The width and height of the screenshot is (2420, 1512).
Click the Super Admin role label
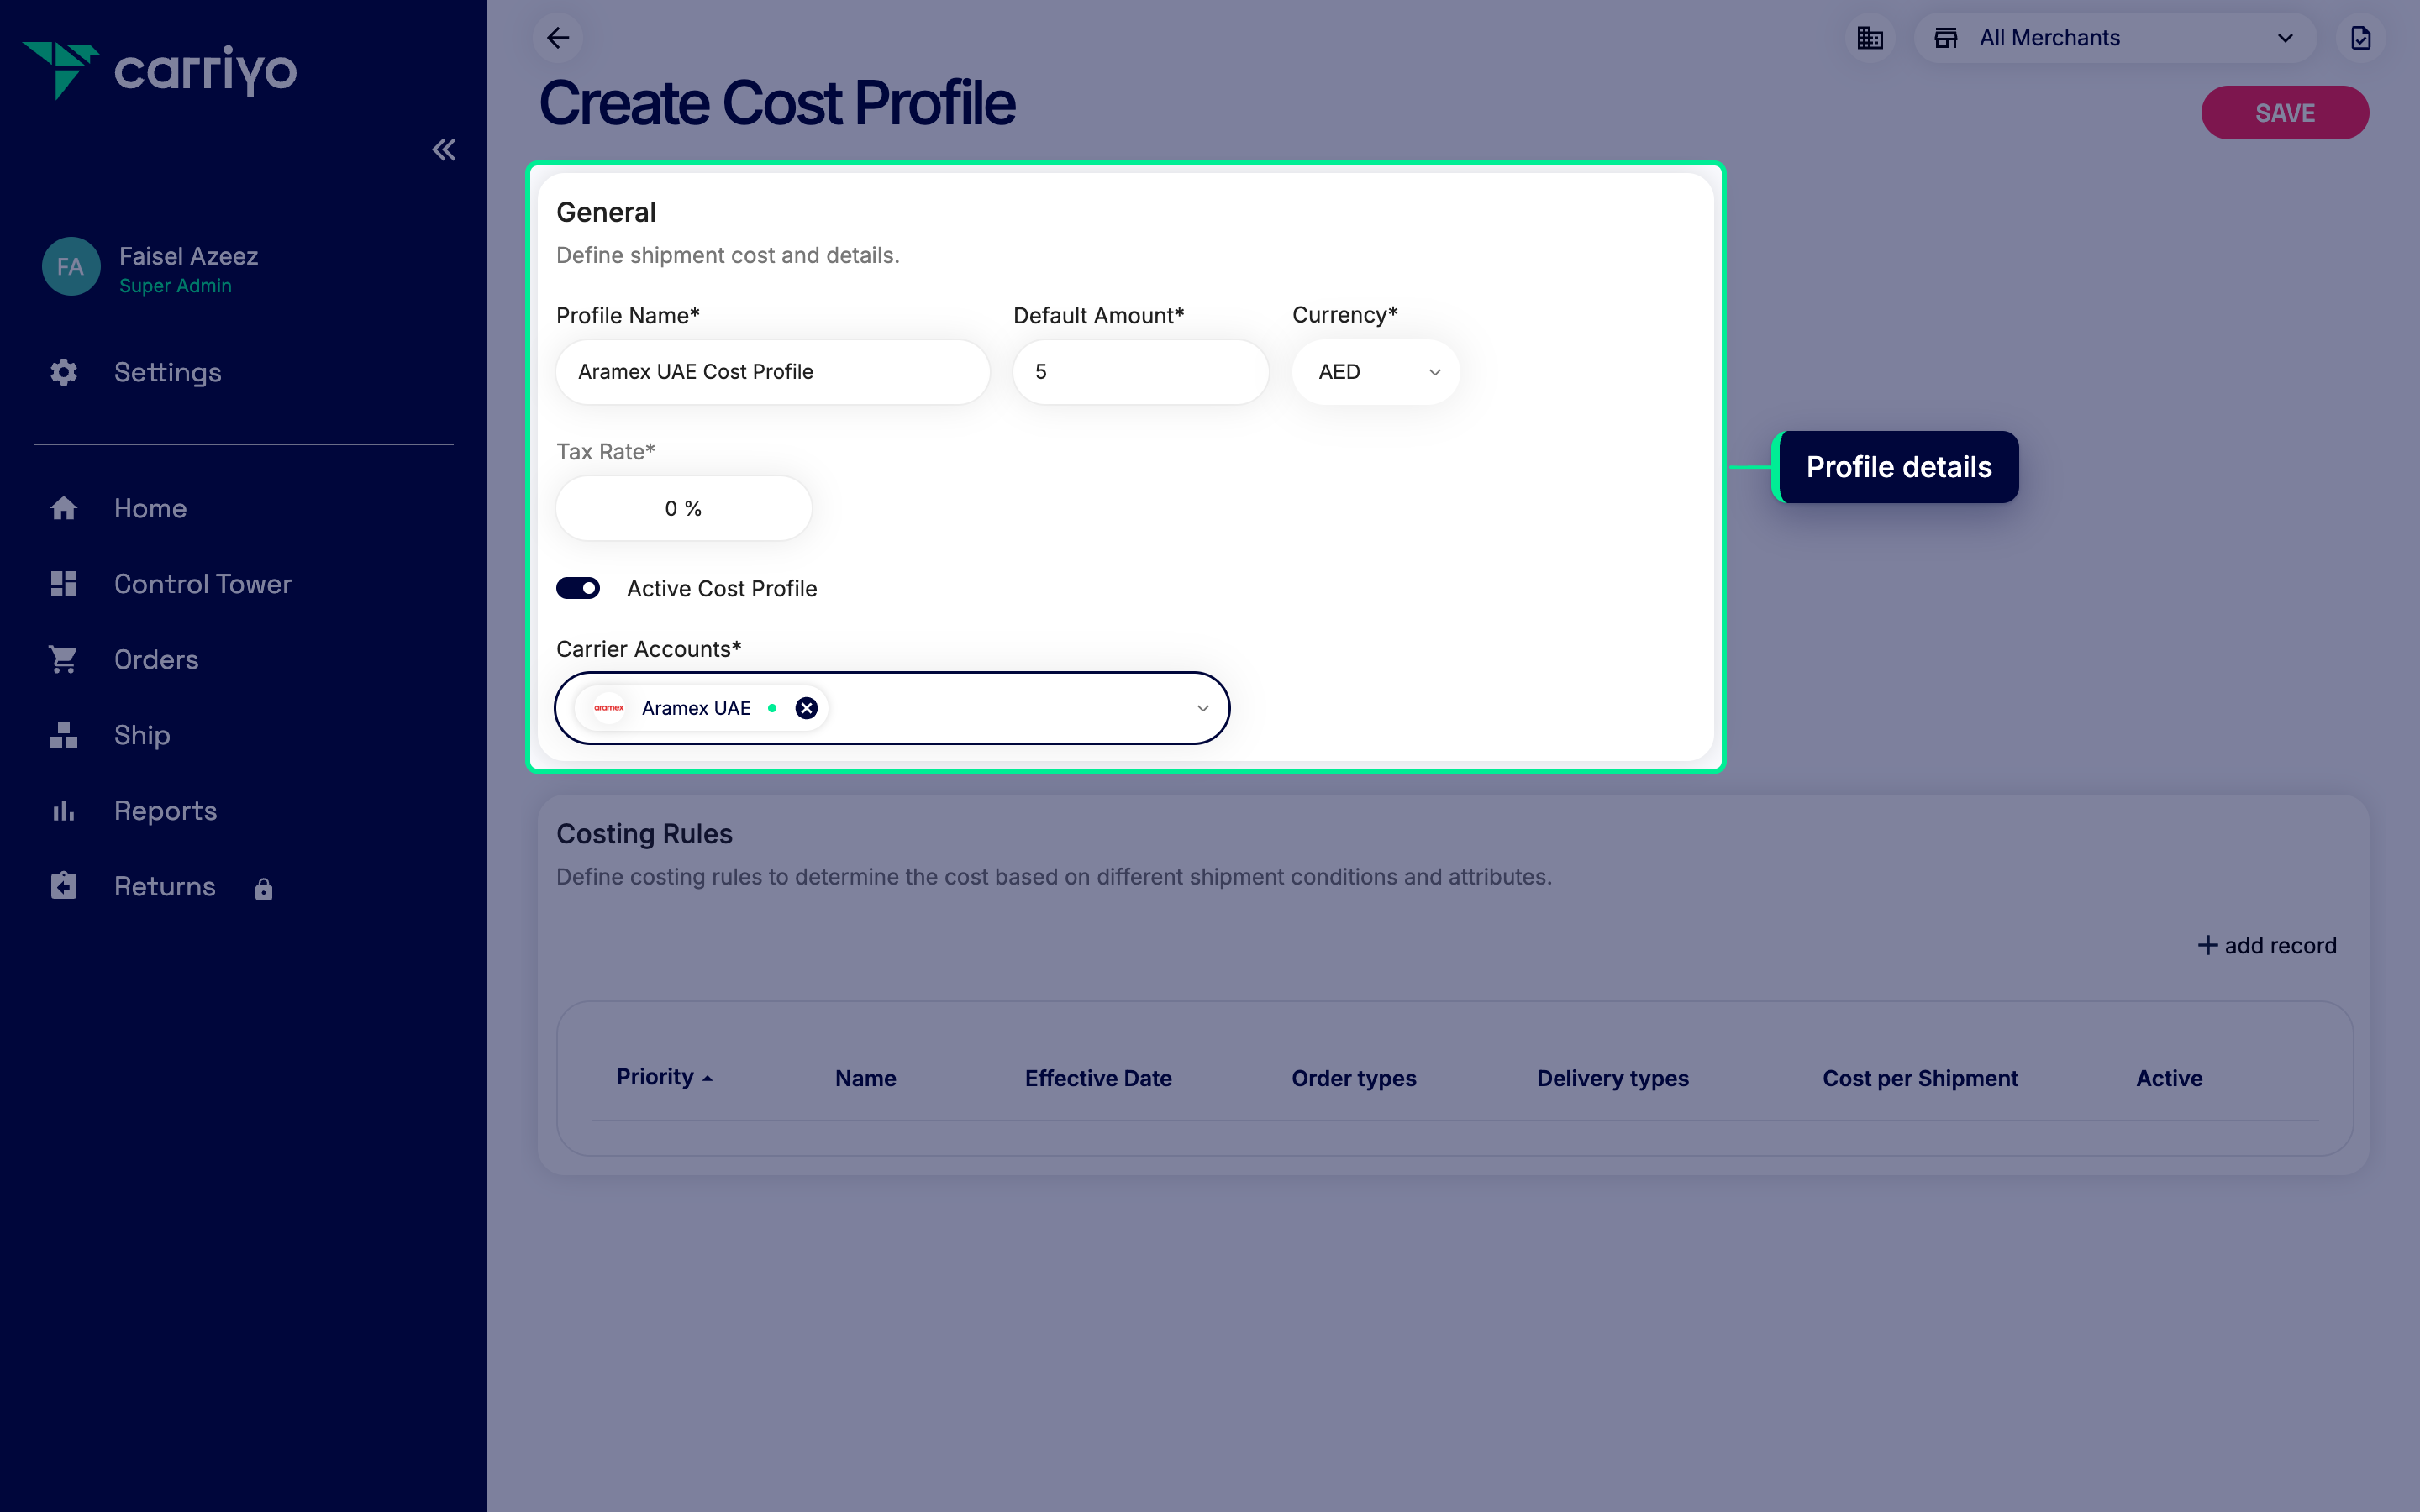pos(175,286)
